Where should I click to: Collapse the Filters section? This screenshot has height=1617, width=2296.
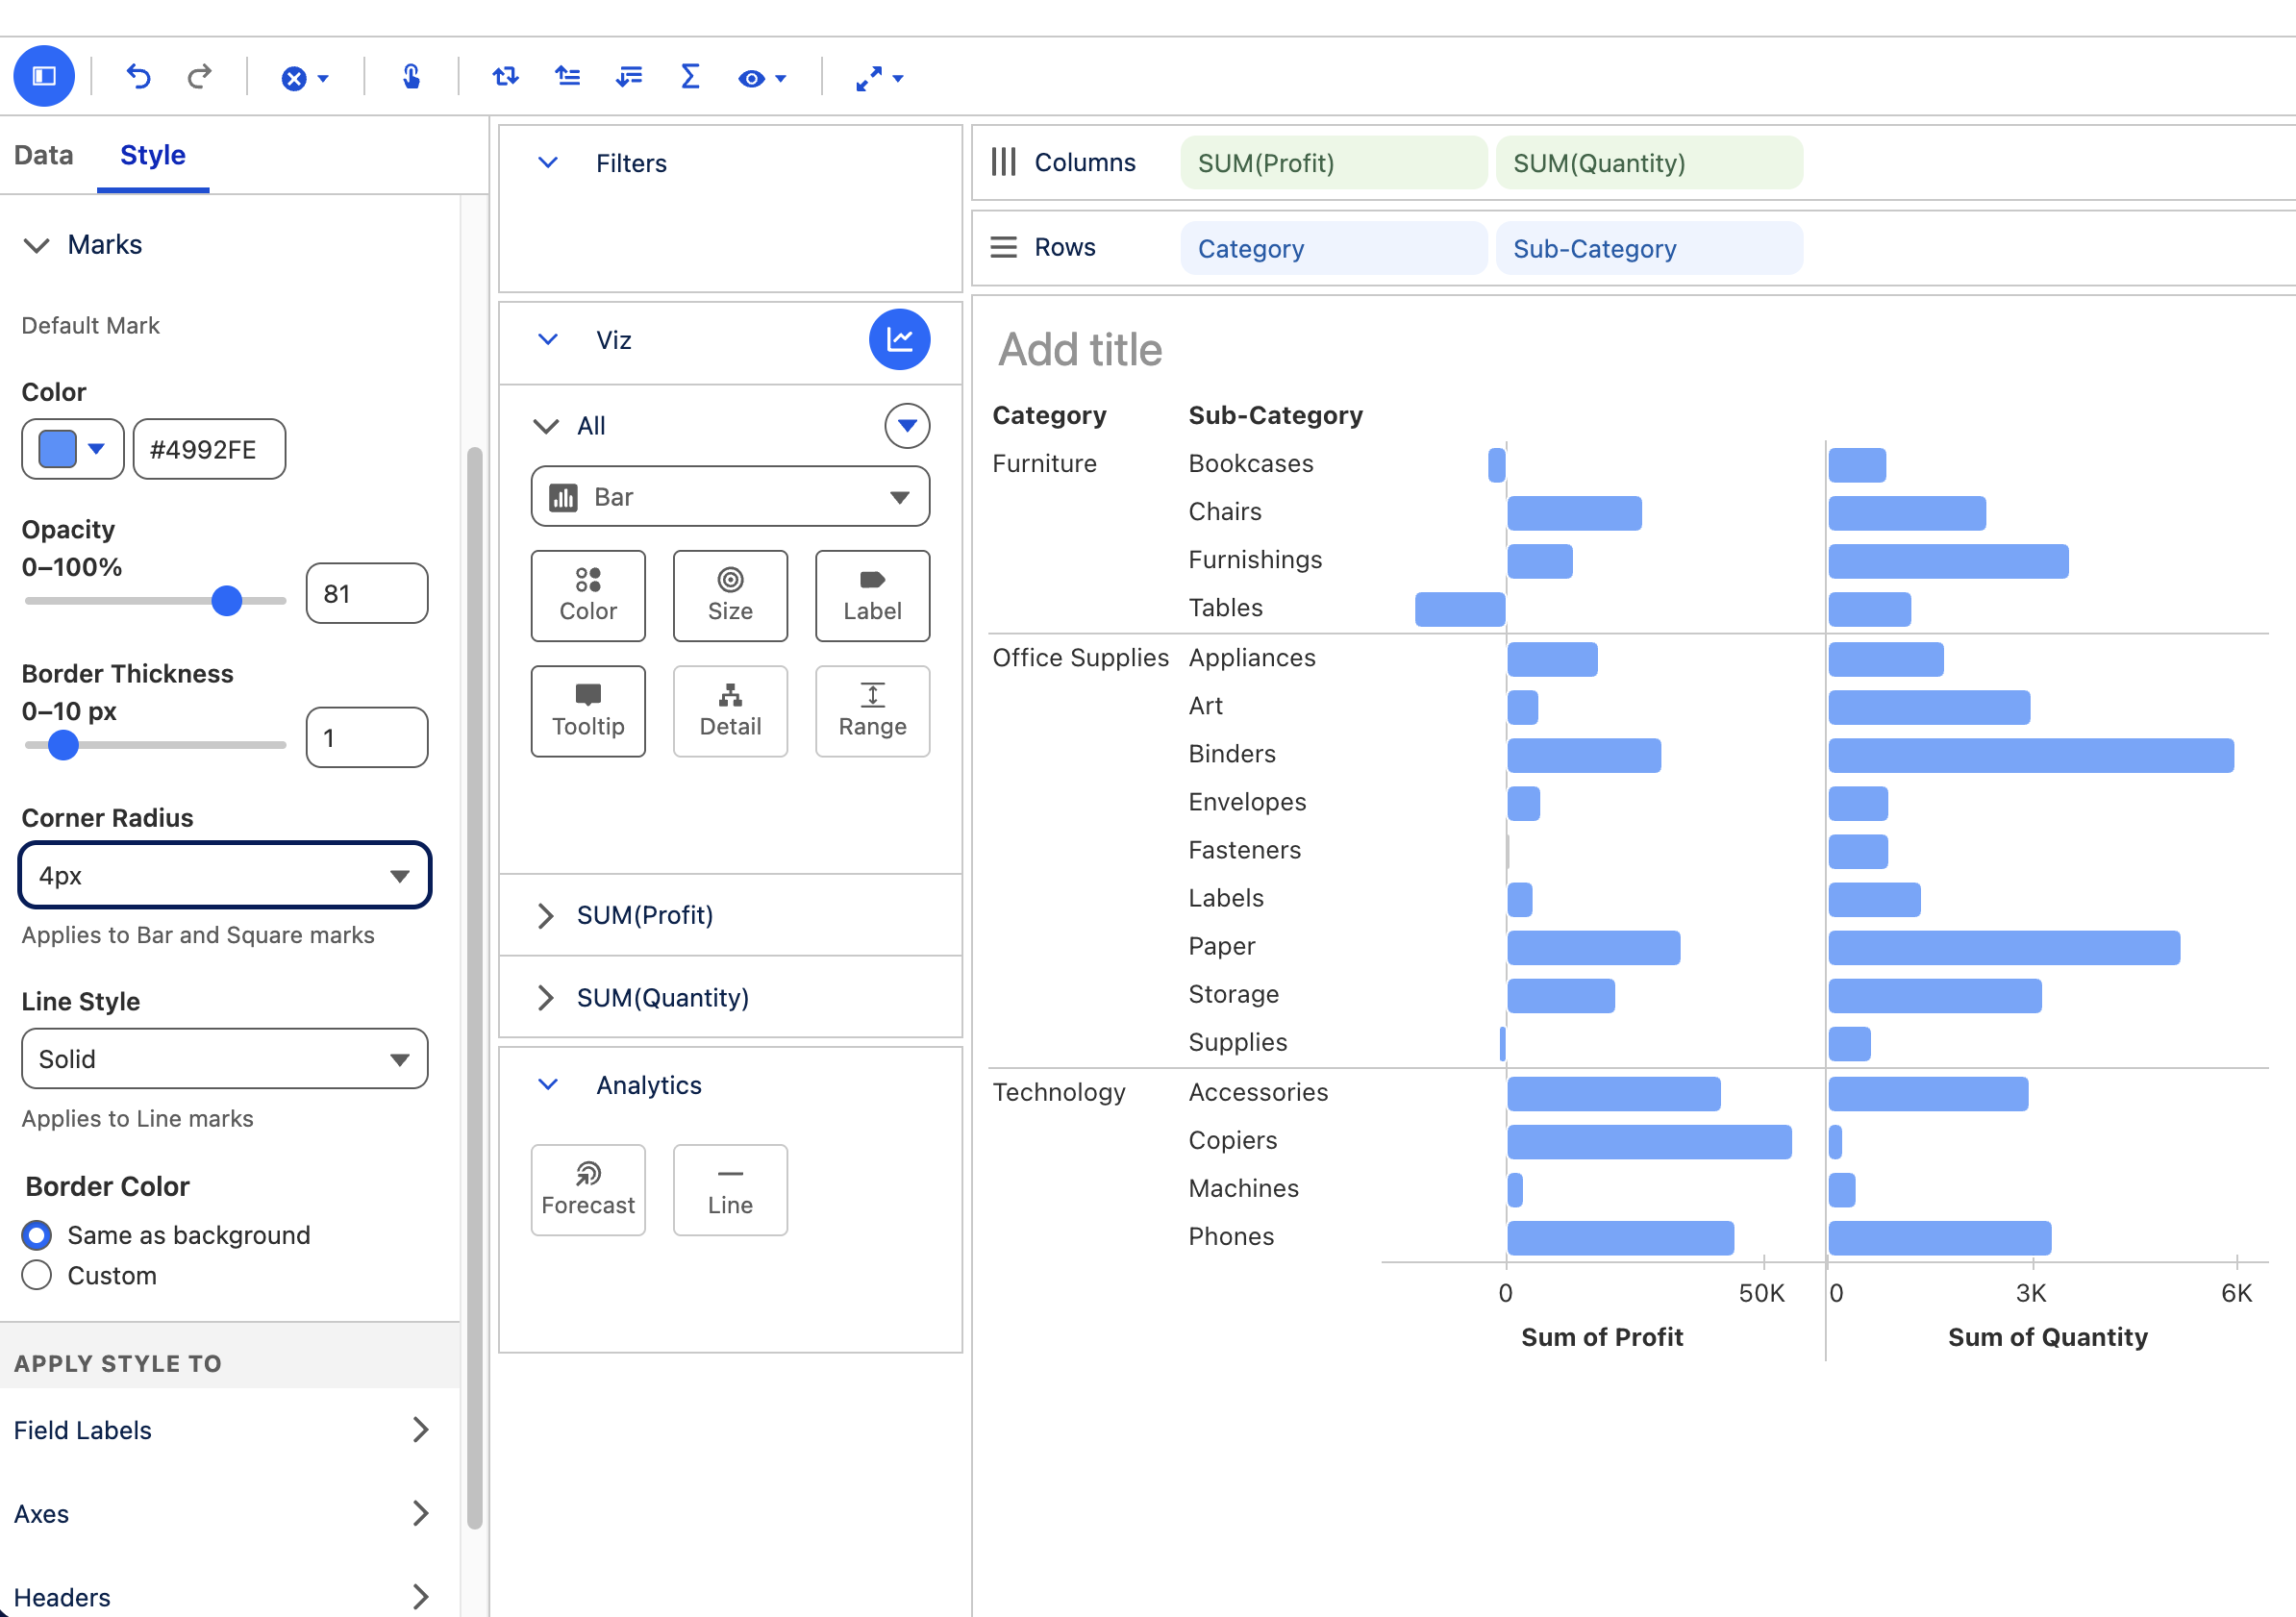coord(548,162)
